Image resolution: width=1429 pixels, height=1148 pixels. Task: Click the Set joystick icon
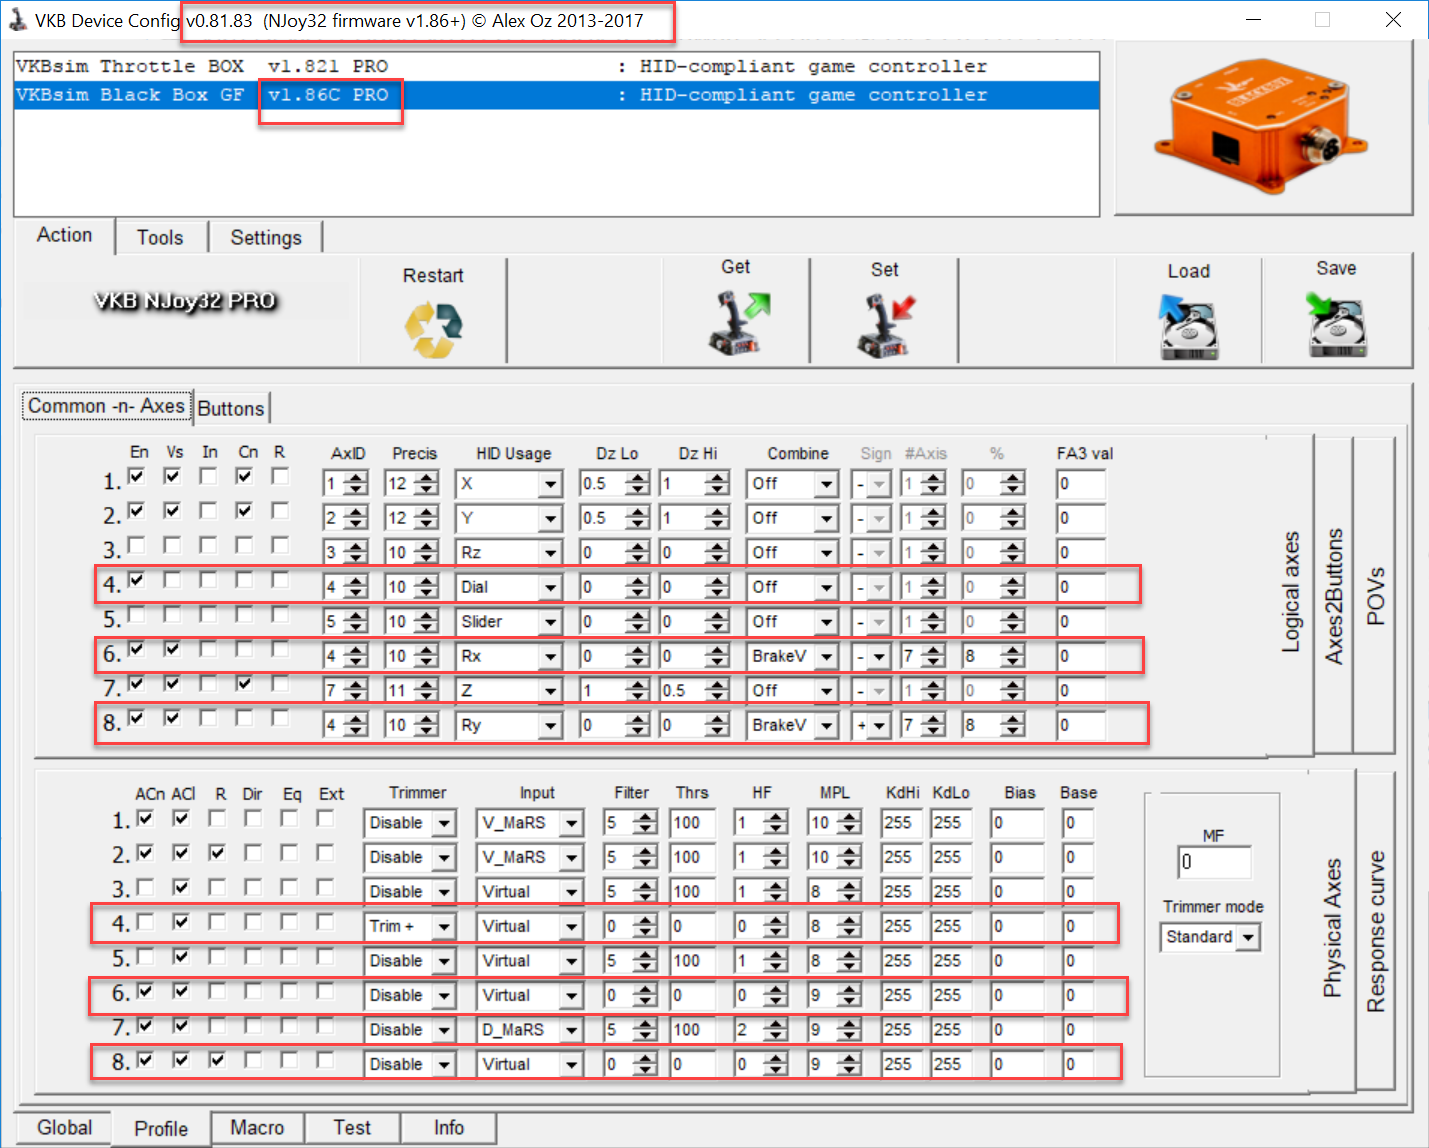[x=886, y=324]
